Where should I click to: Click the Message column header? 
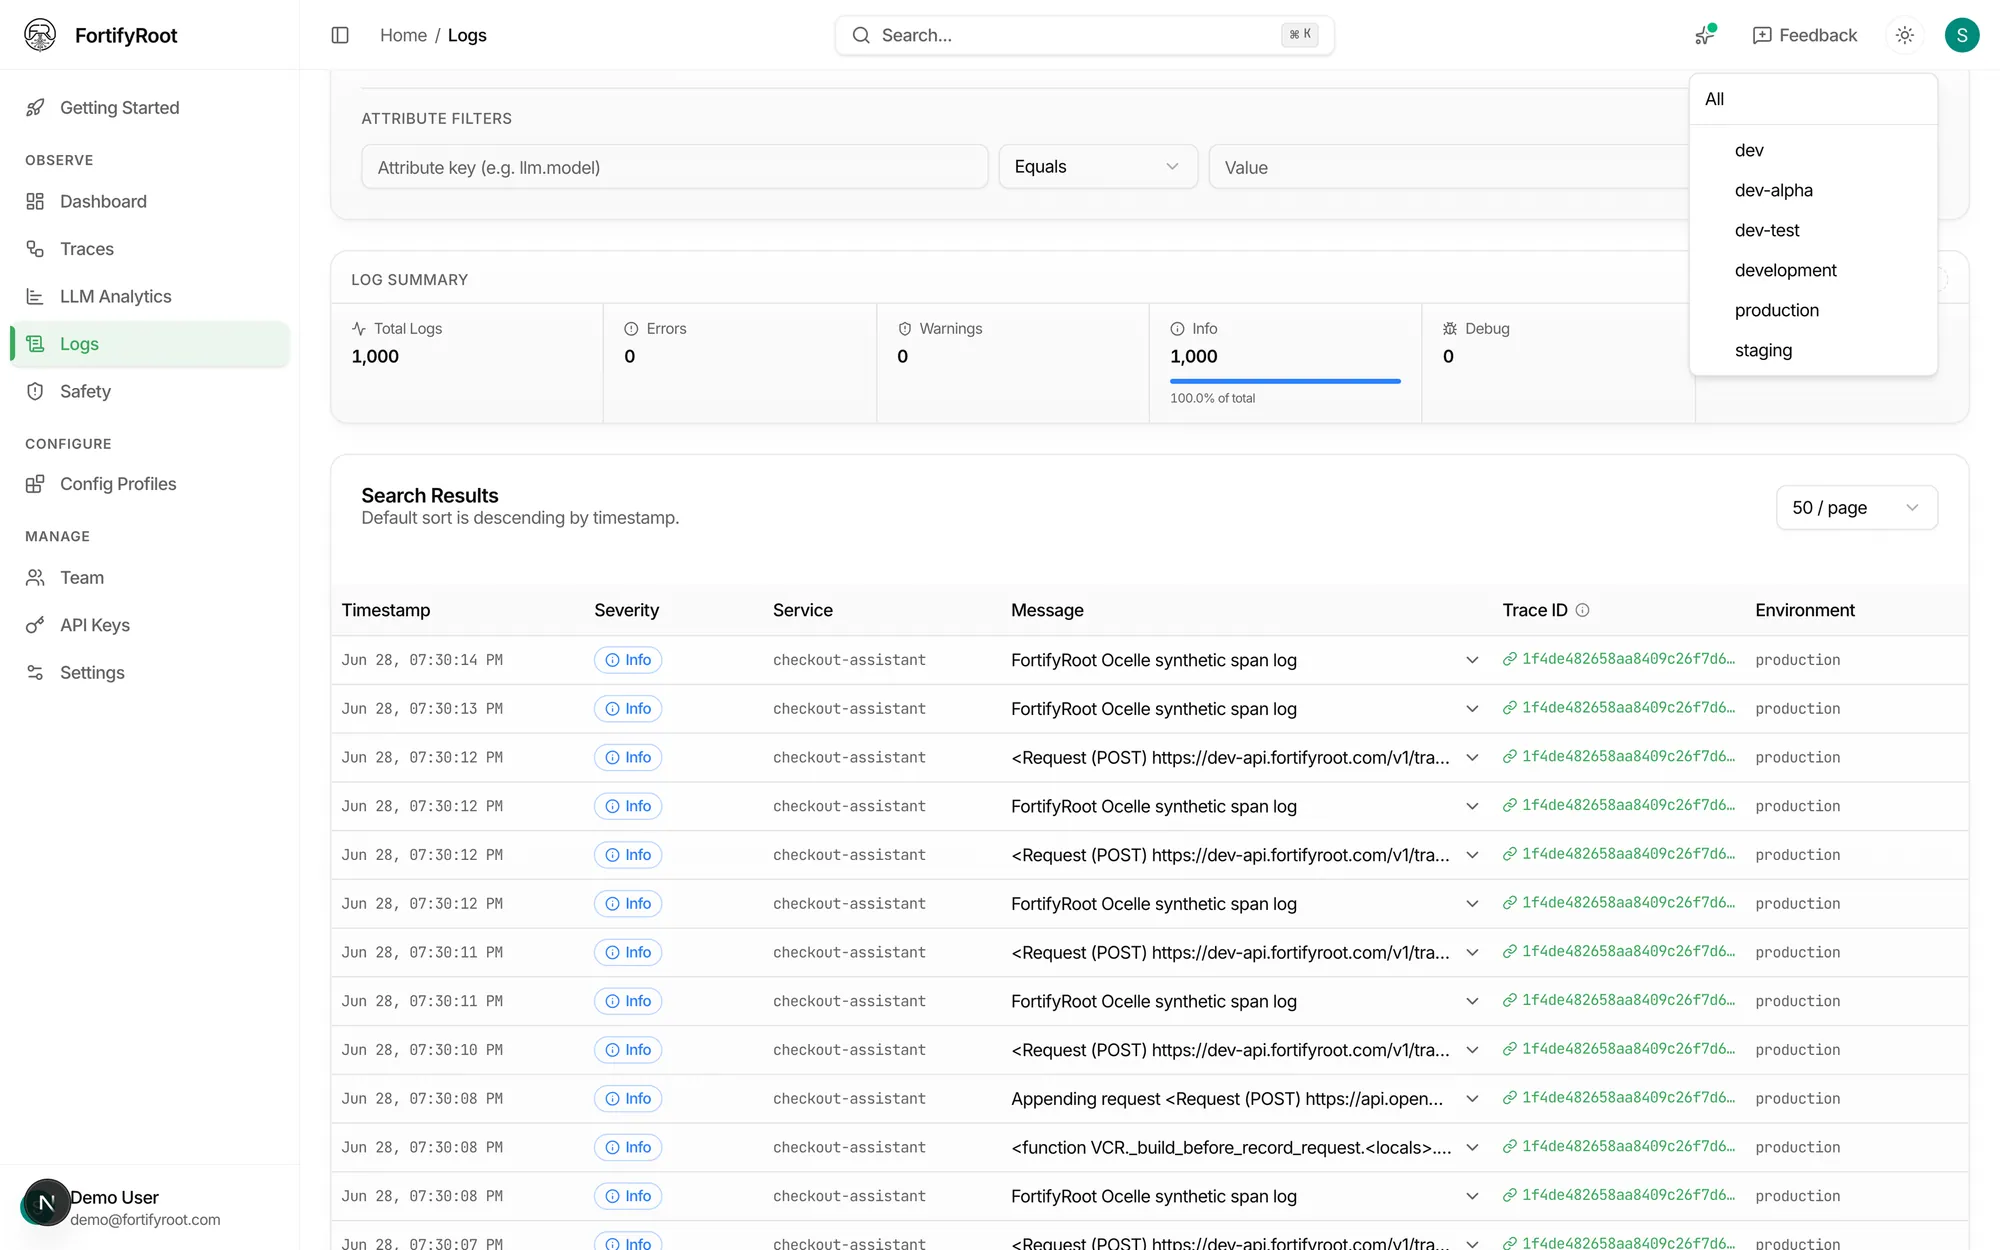click(x=1047, y=610)
